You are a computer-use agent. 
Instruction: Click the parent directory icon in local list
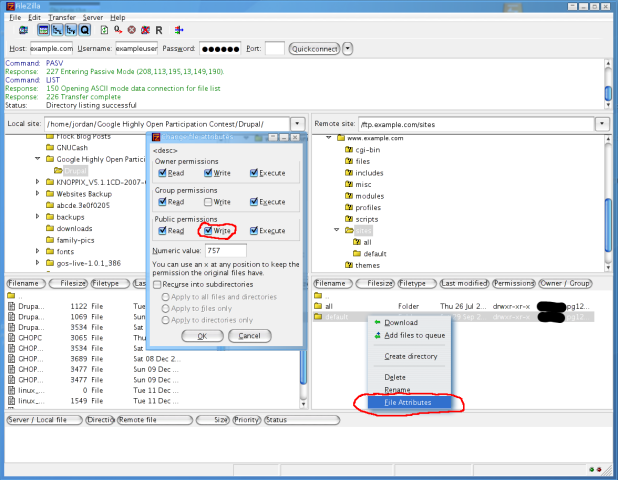11,295
